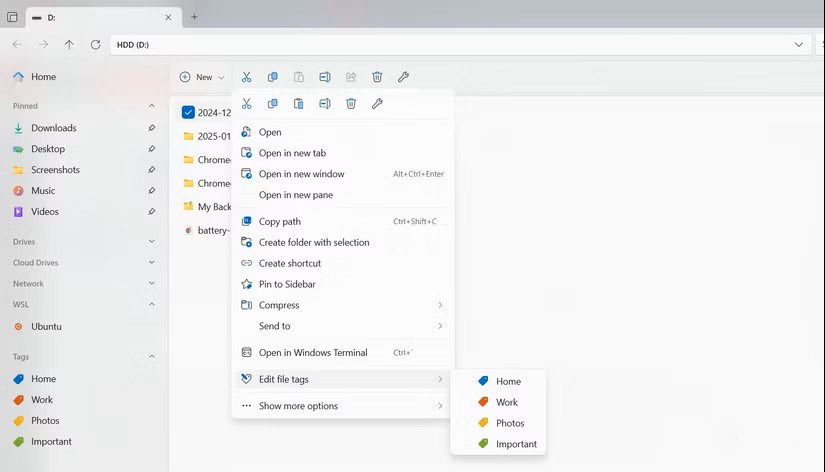Go back with the left arrow

(x=17, y=45)
